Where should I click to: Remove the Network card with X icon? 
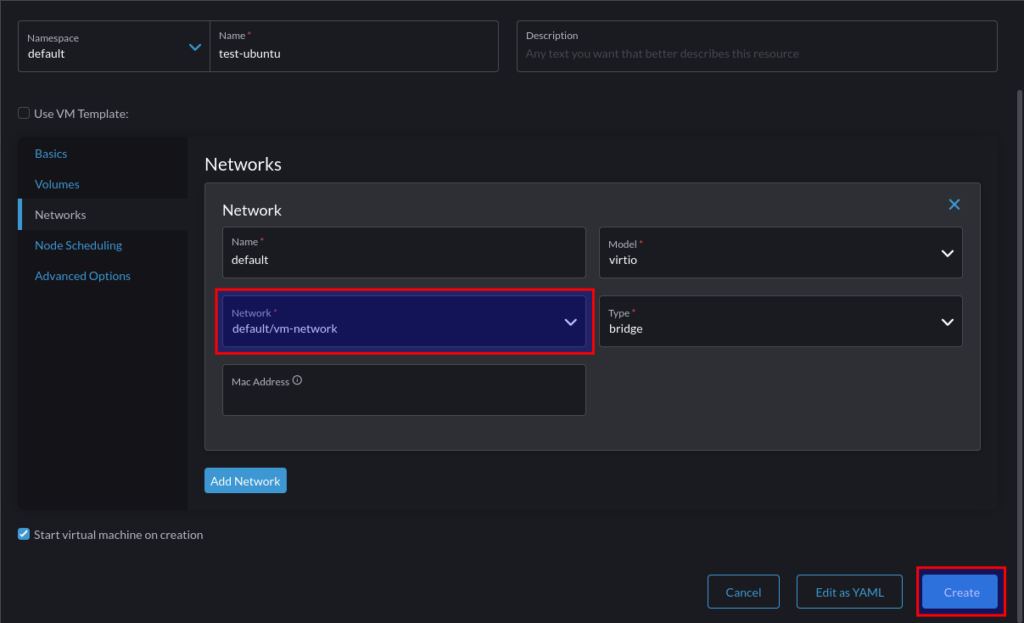pyautogui.click(x=953, y=204)
